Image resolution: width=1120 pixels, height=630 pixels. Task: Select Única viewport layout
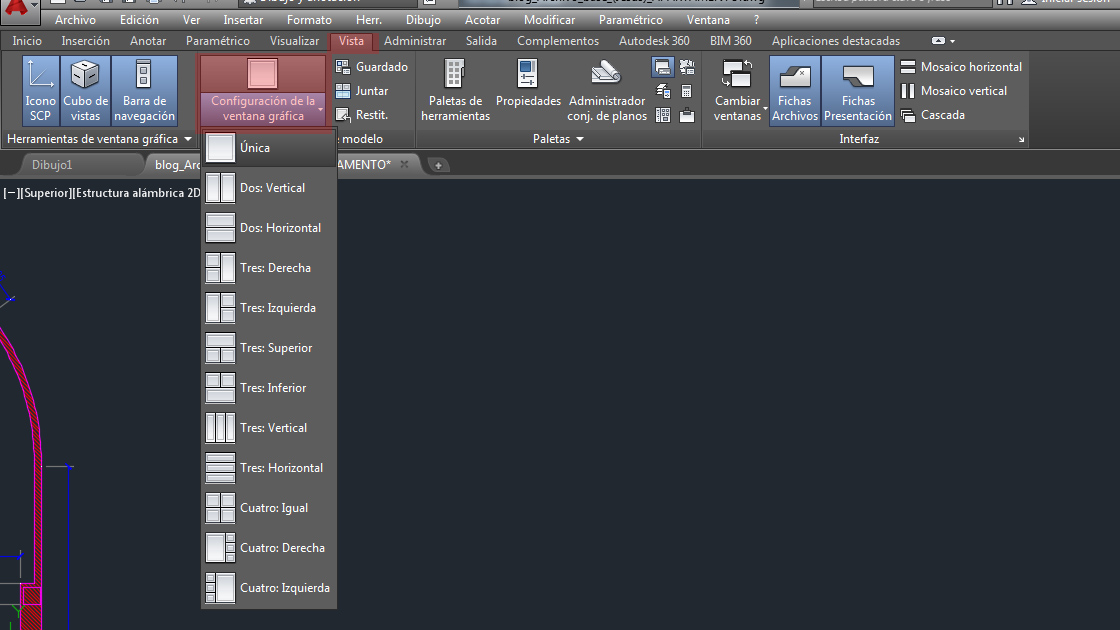pos(269,148)
